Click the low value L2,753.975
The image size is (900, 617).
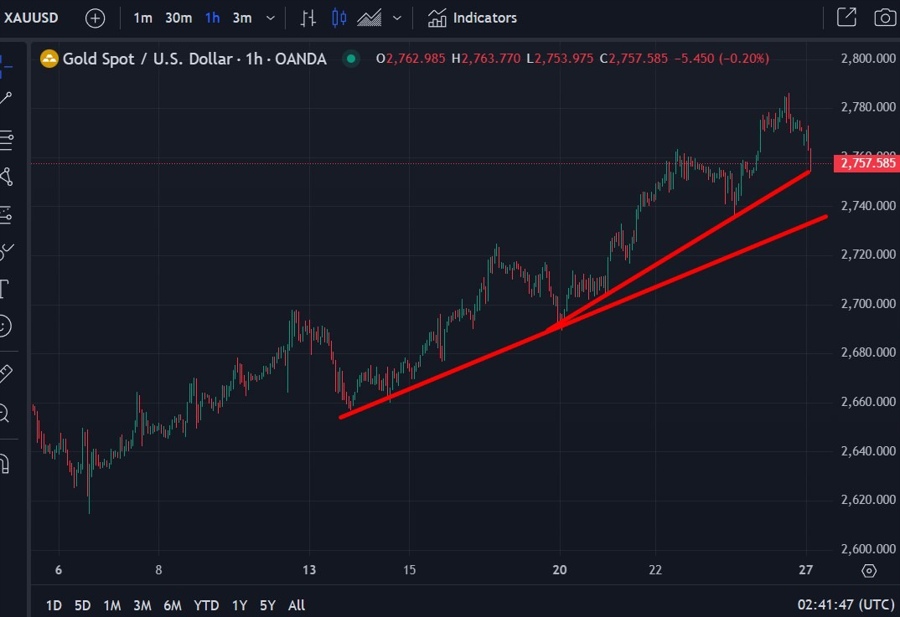tap(560, 59)
